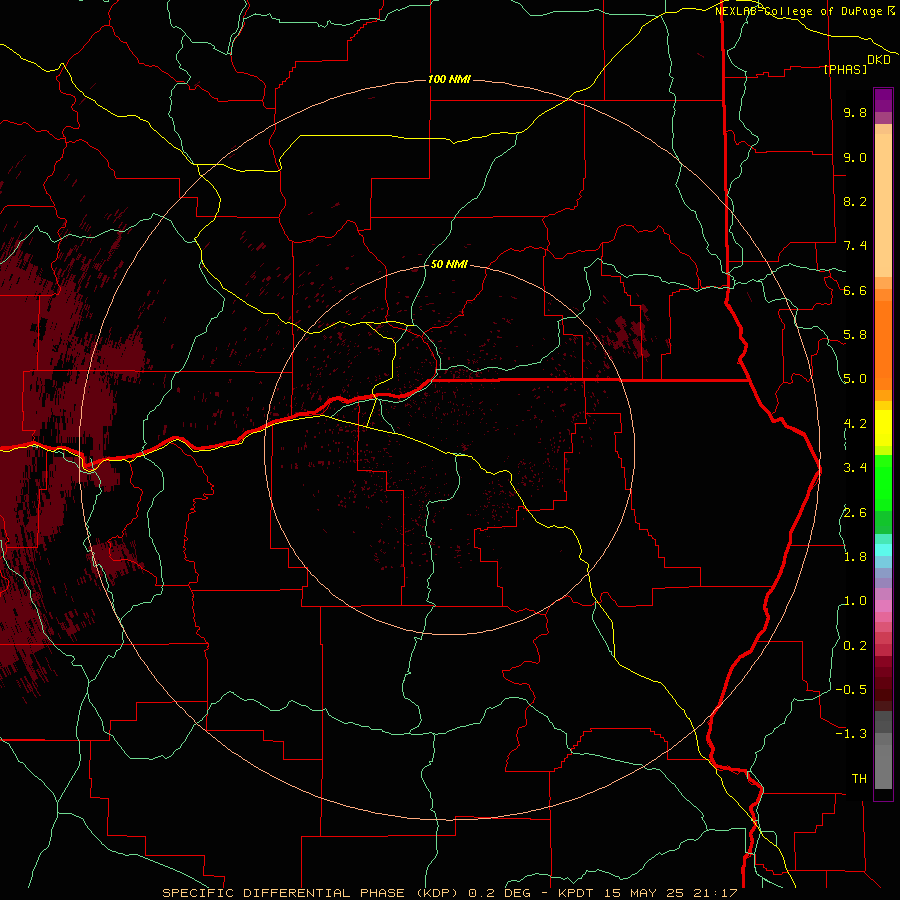Click the 5.0 value on the color scale
The height and width of the screenshot is (900, 900).
click(x=855, y=379)
